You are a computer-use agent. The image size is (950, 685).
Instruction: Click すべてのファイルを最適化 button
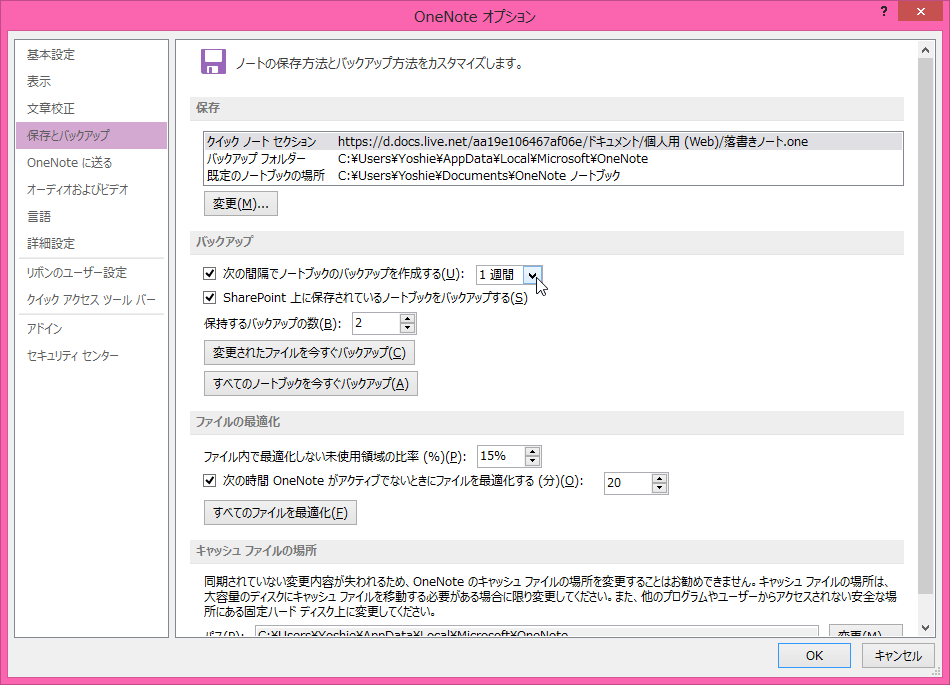tap(280, 512)
